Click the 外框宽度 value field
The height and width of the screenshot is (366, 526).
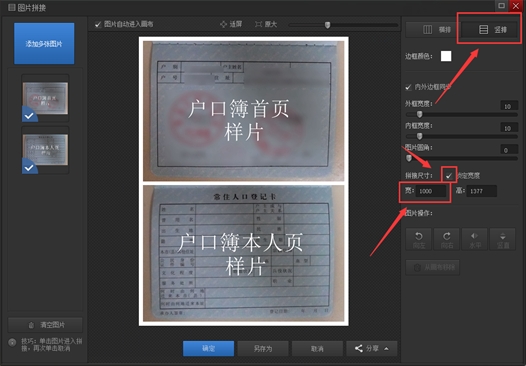509,106
